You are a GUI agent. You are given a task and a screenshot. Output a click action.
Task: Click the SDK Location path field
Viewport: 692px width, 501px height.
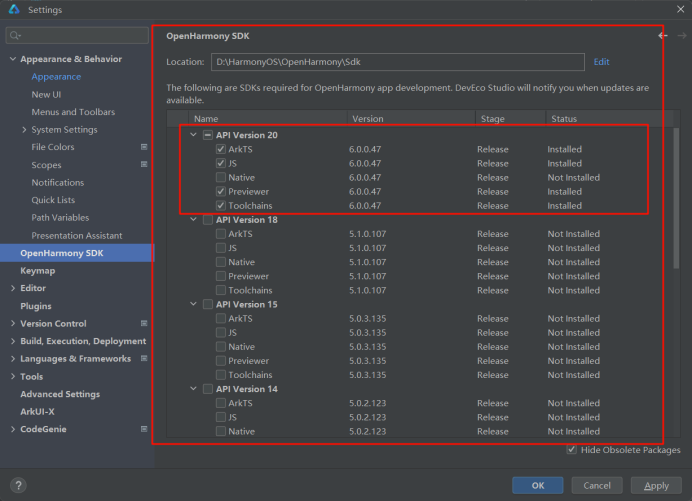398,62
